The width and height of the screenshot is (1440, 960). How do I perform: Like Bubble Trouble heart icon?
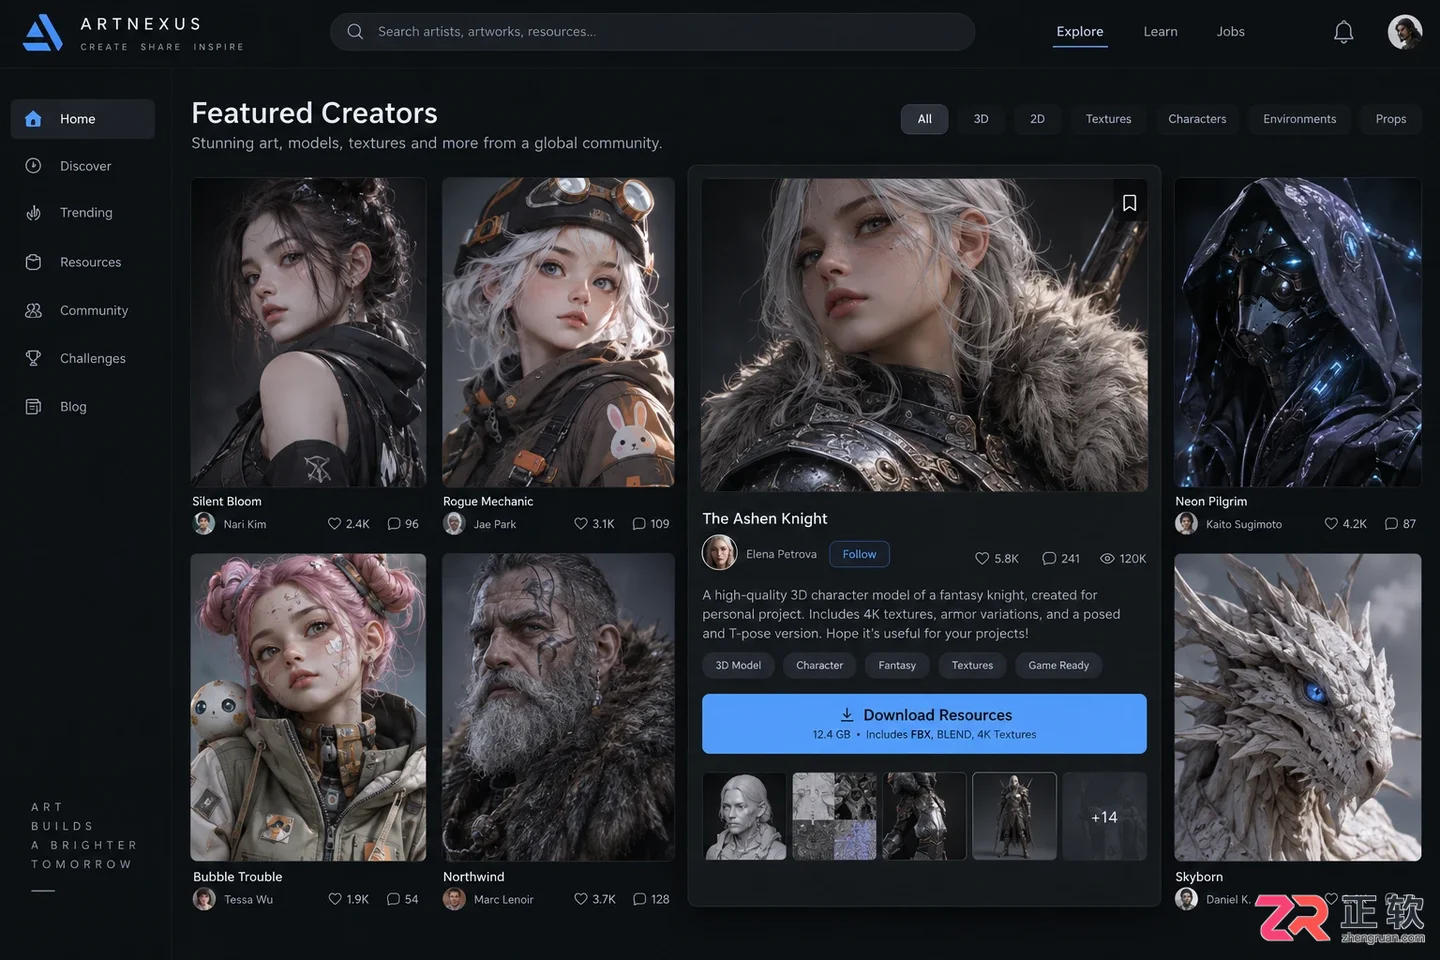tap(335, 899)
